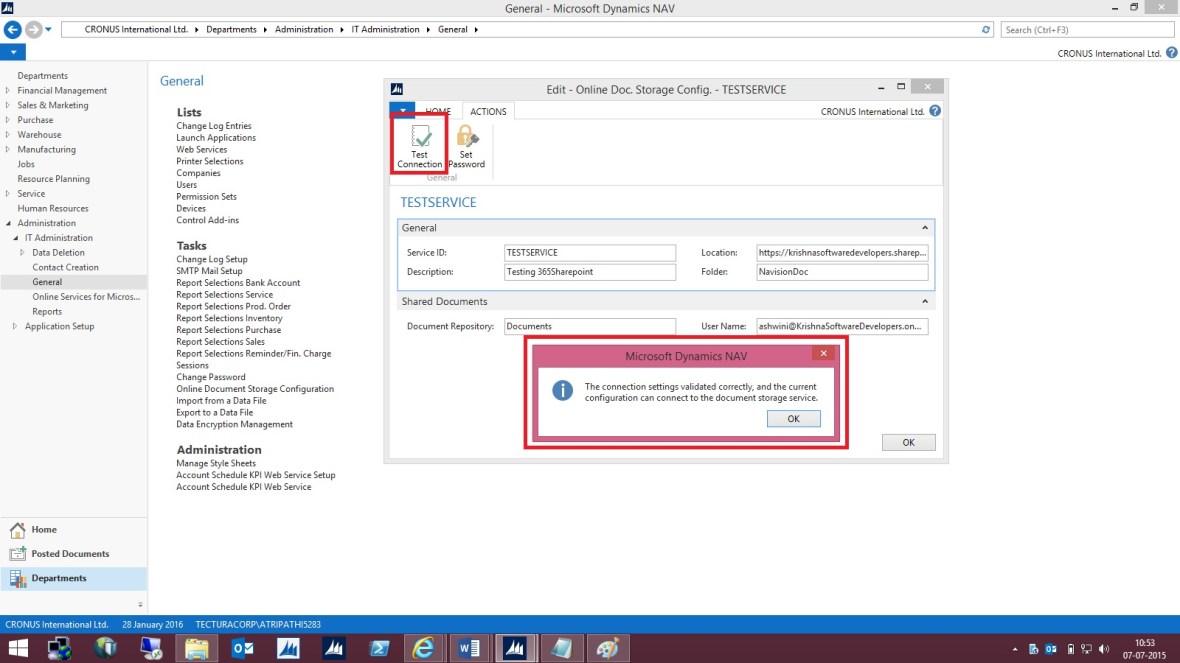
Task: Open Dynamics NAV from the taskbar
Action: pyautogui.click(x=515, y=647)
